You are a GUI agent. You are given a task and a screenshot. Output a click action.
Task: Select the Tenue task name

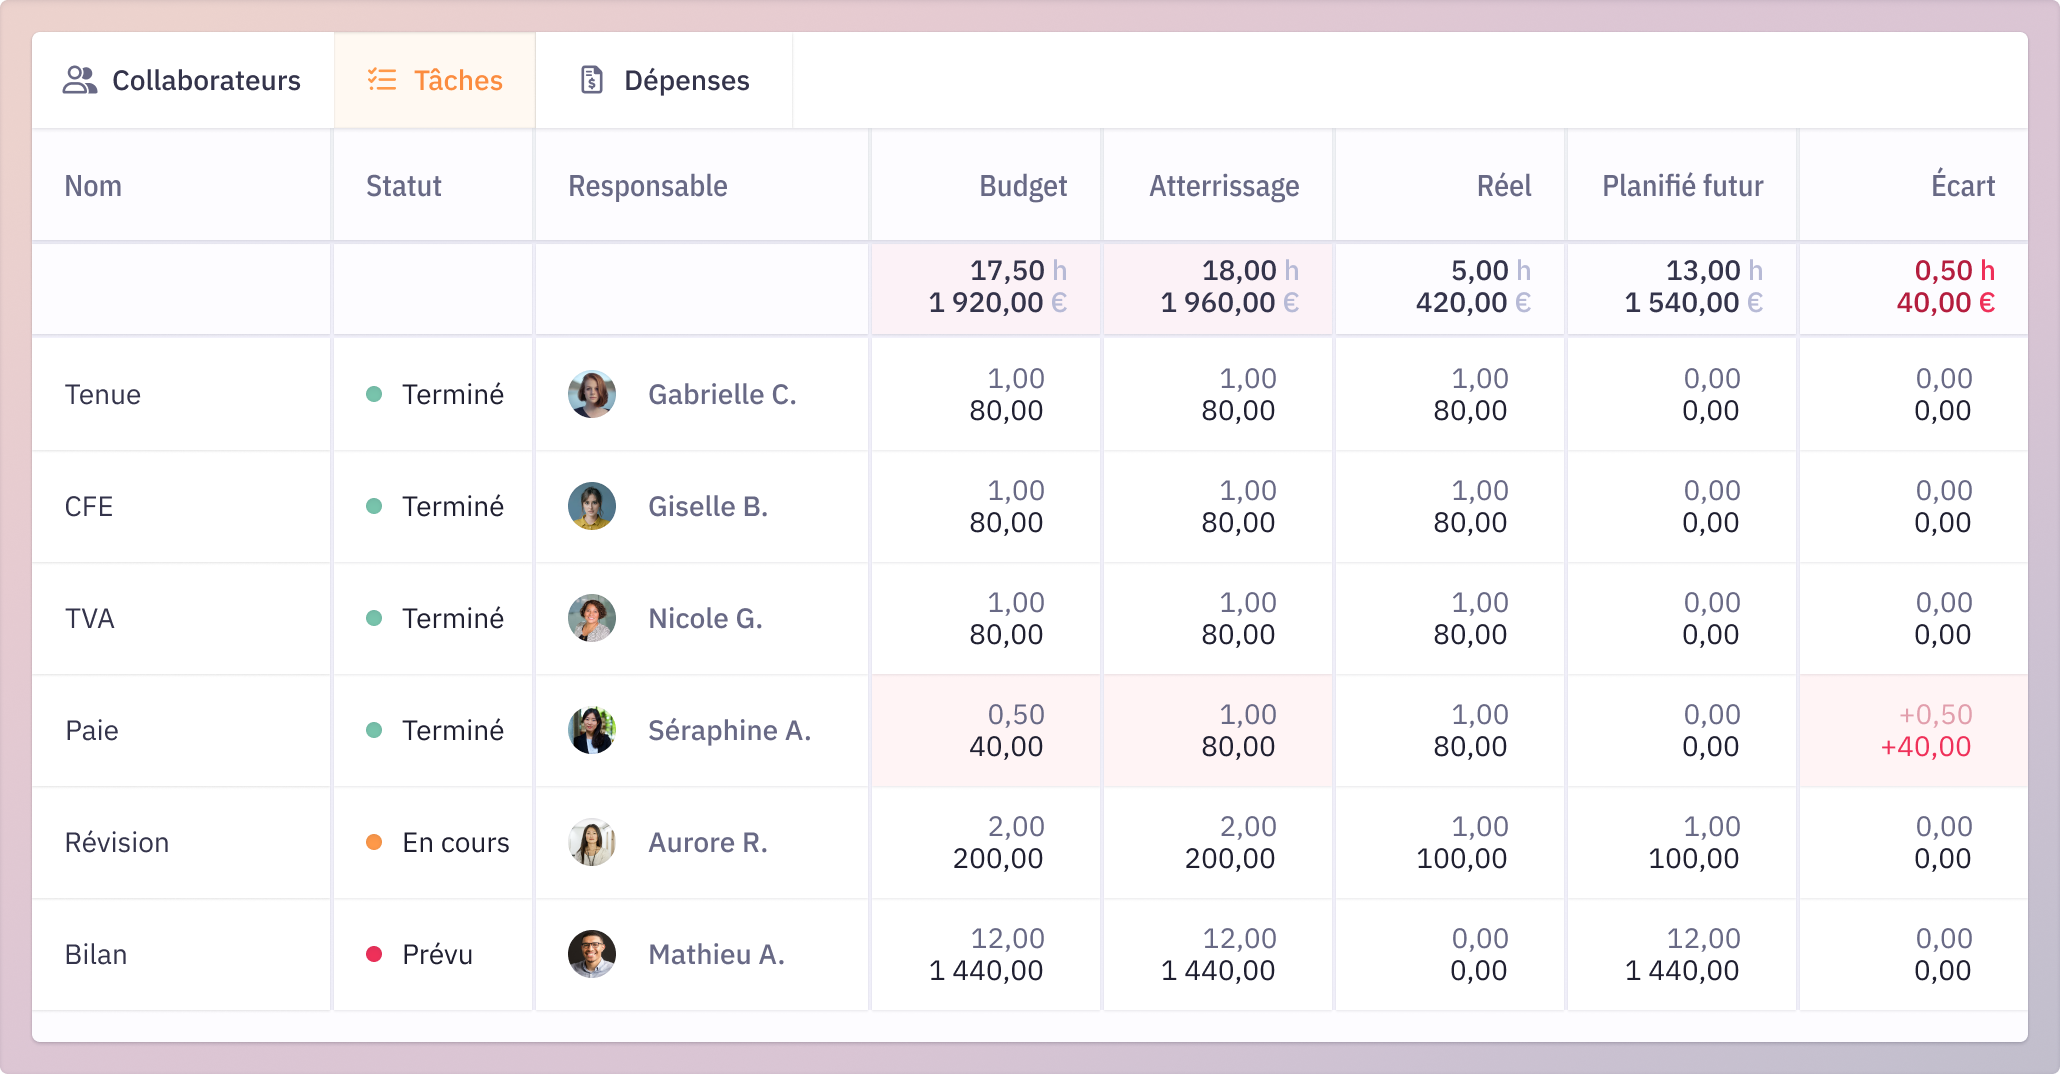tap(103, 394)
